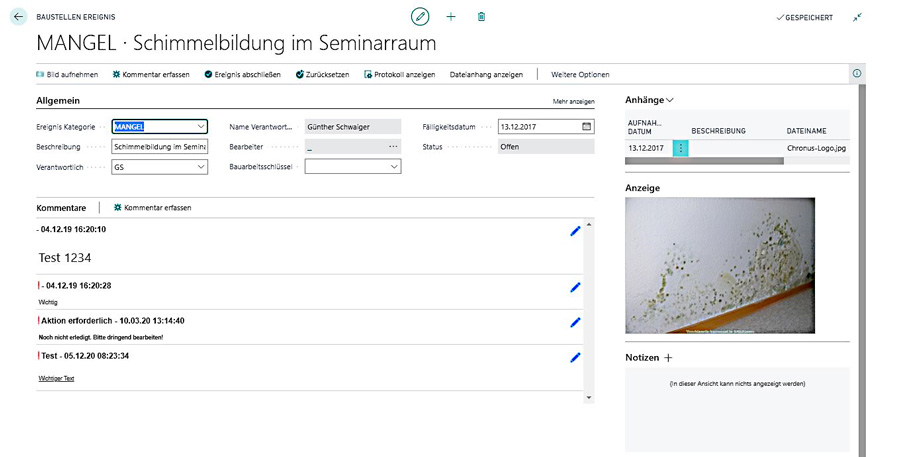Click the Status field Offen
This screenshot has width=900, height=457.
click(546, 147)
